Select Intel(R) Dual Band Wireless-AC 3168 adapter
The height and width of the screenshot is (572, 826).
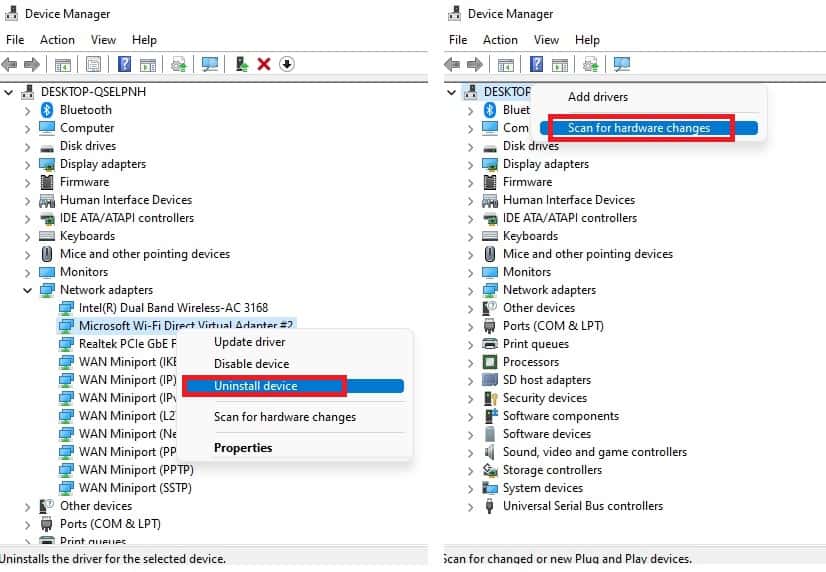coord(173,308)
